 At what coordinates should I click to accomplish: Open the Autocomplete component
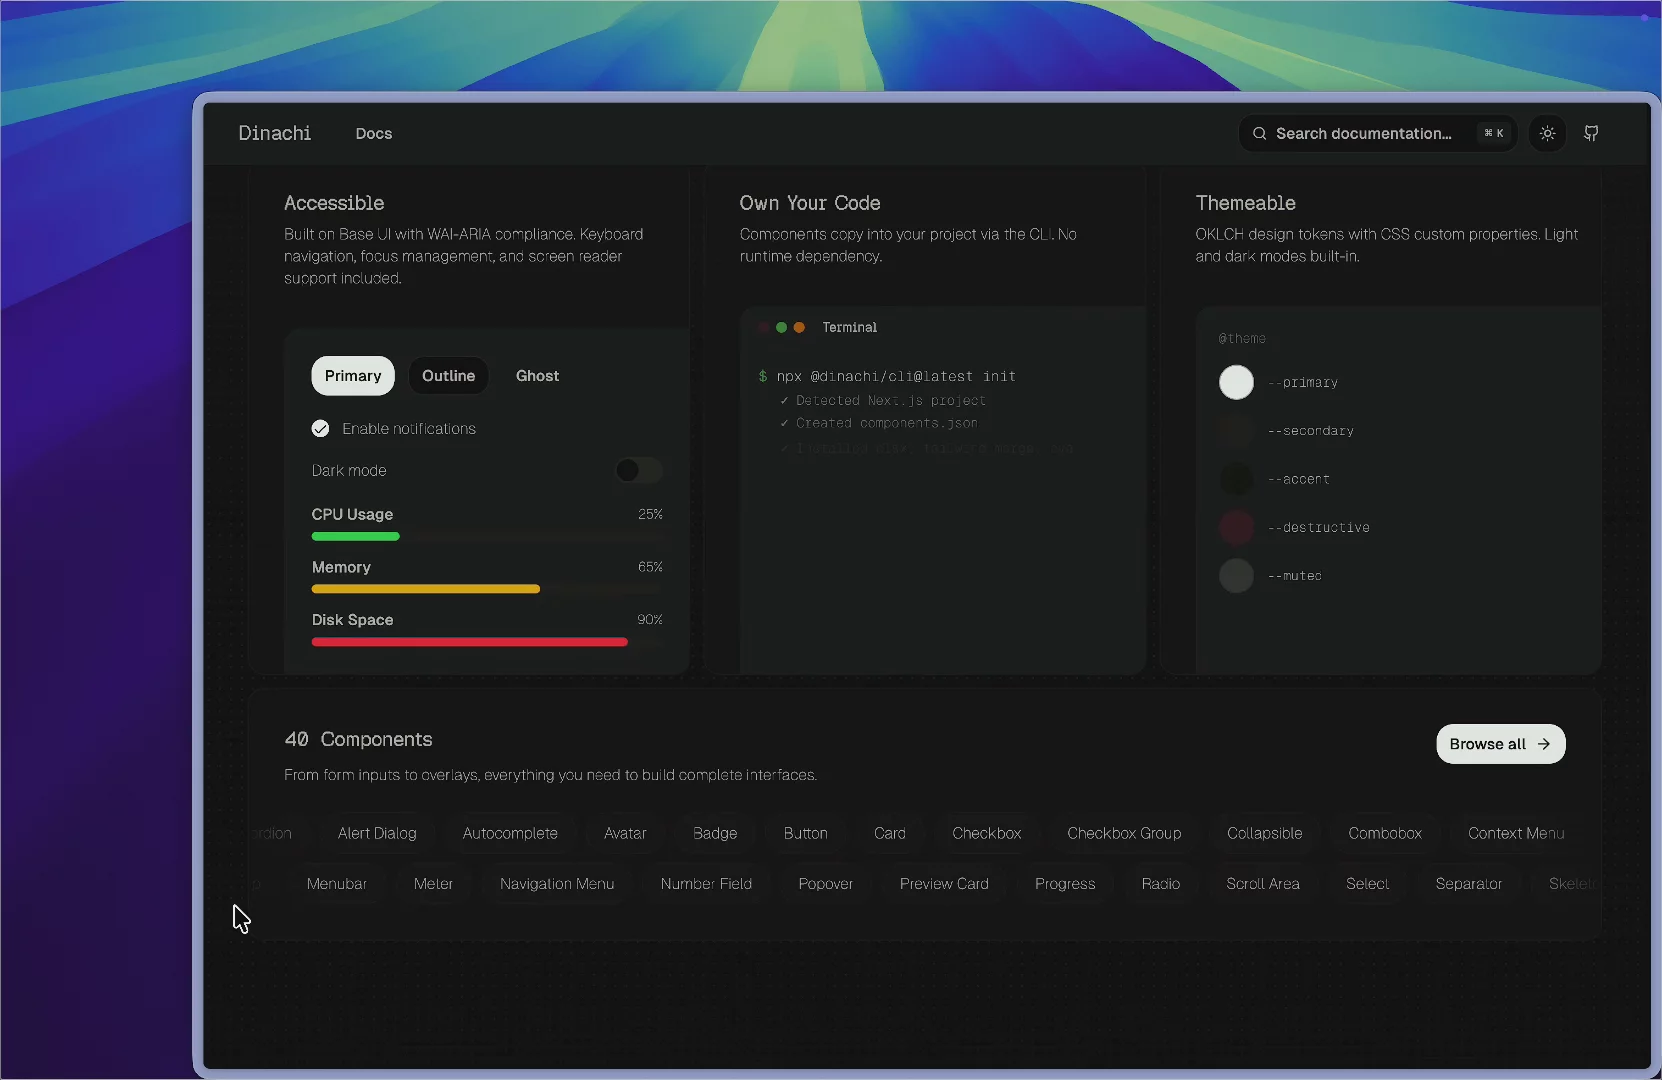[x=510, y=833]
